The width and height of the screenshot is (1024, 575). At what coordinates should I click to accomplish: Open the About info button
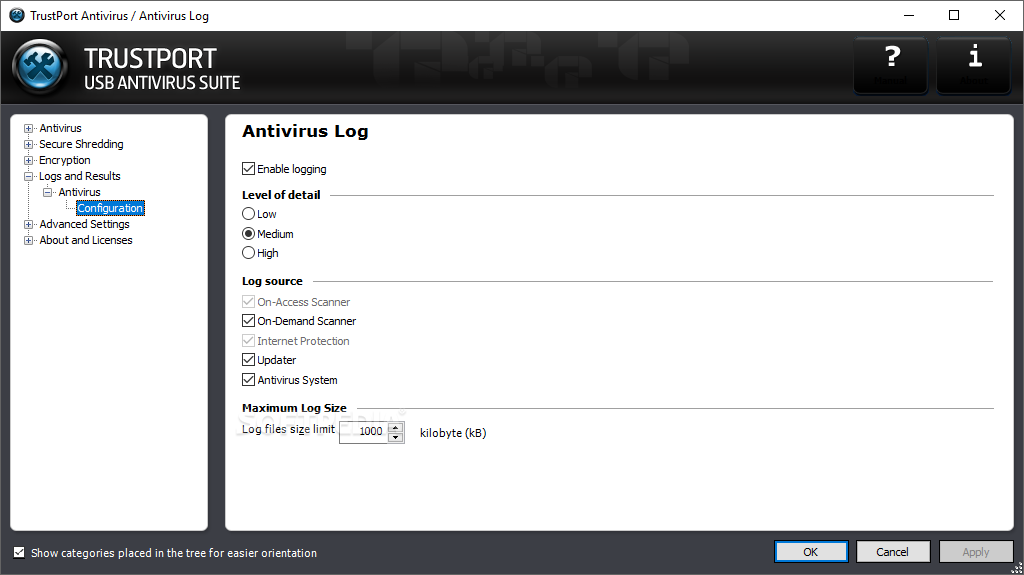pos(974,65)
